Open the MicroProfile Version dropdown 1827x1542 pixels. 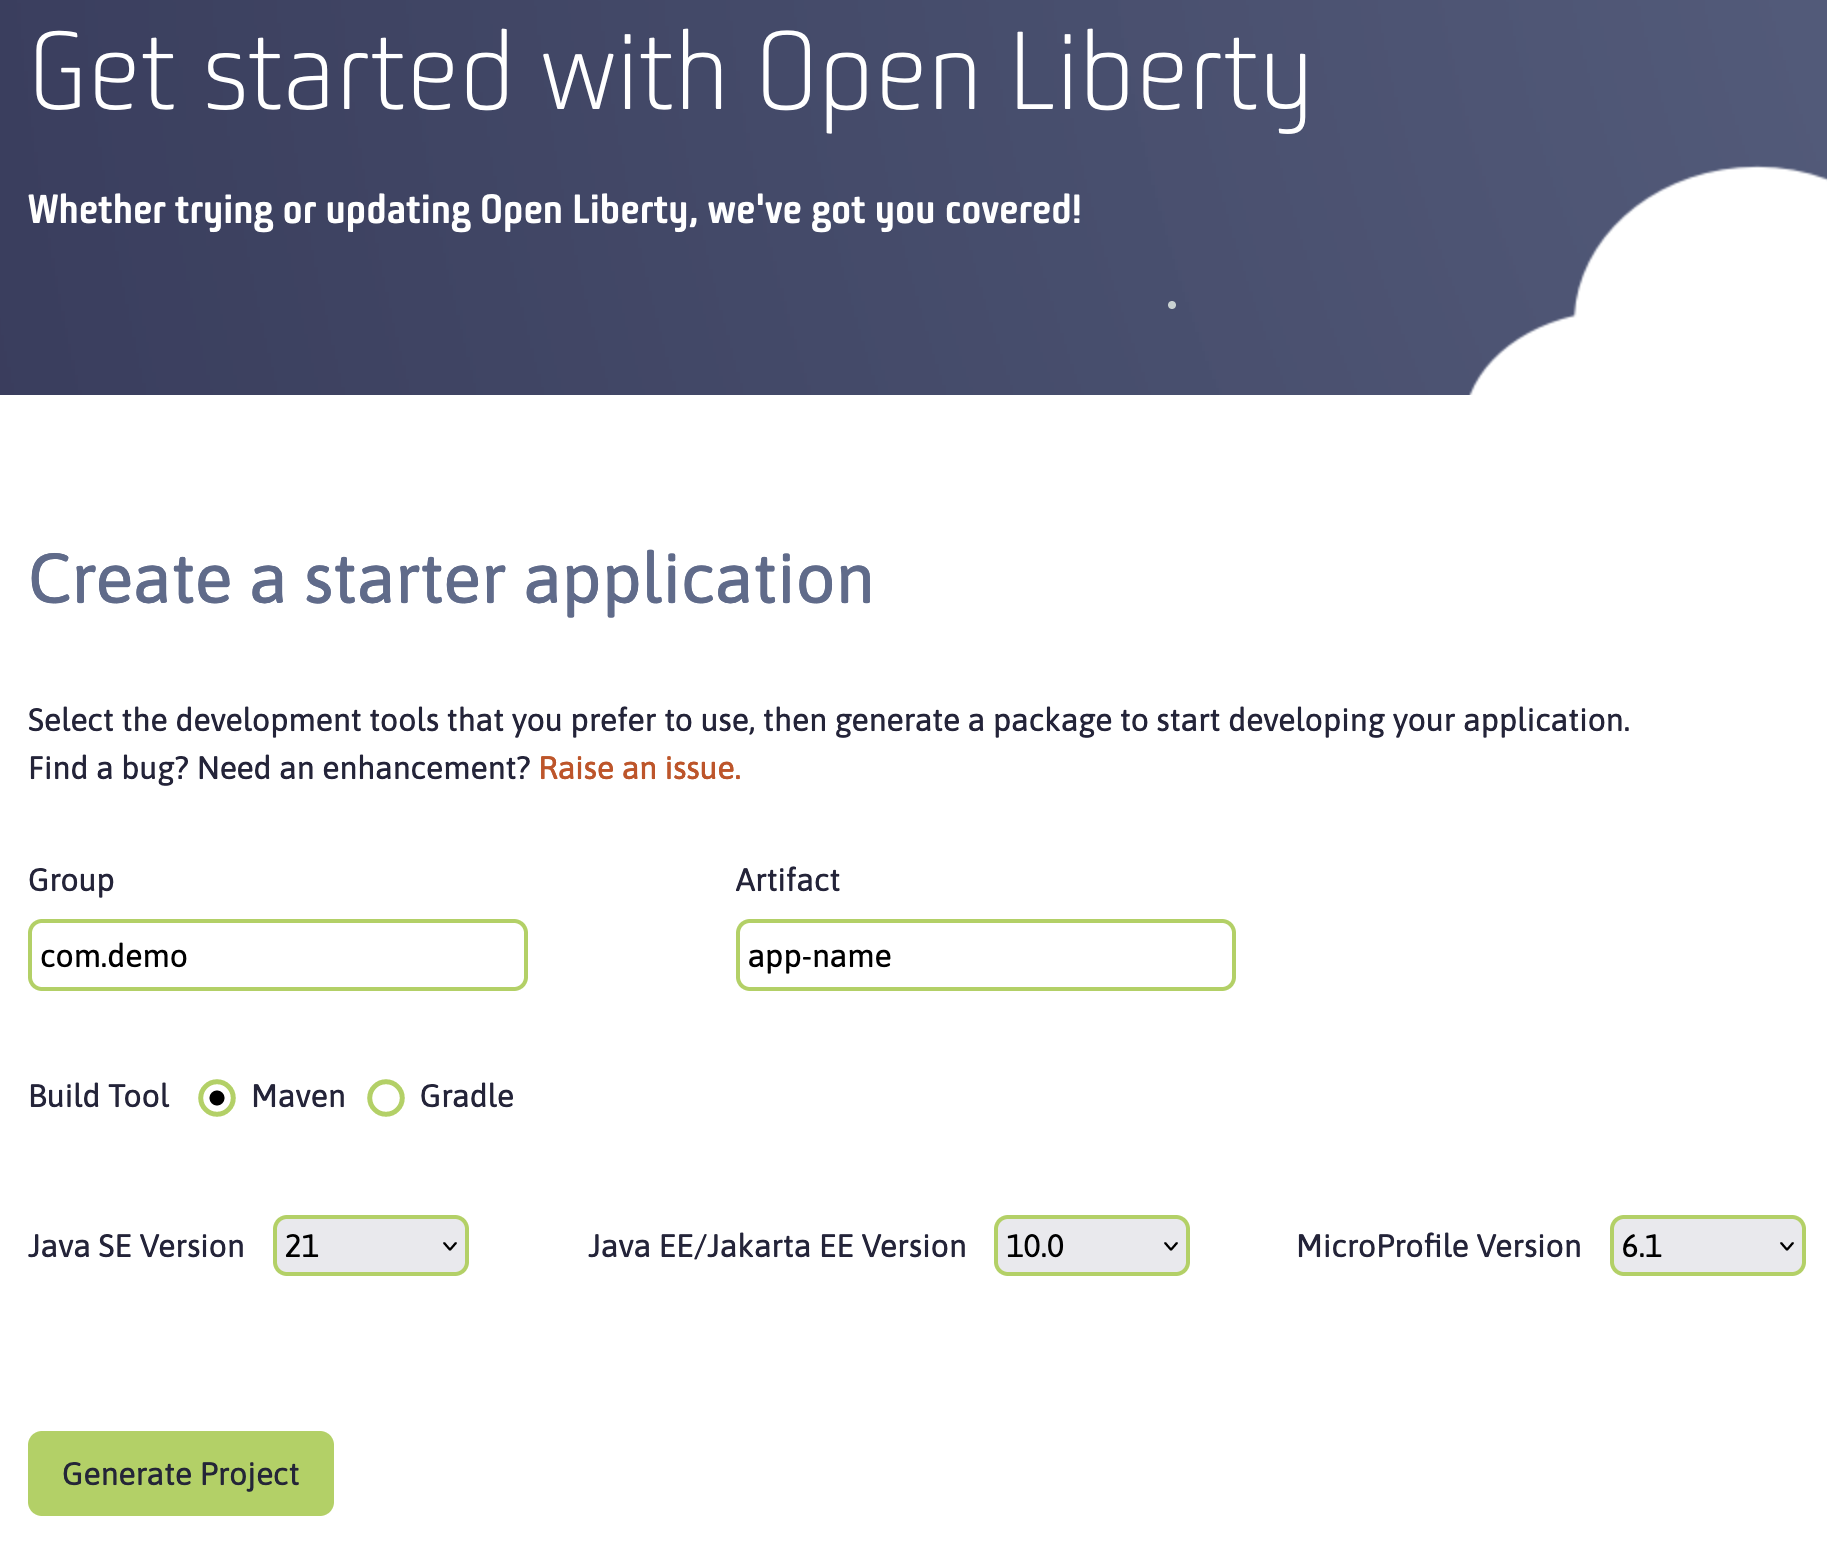[x=1708, y=1245]
